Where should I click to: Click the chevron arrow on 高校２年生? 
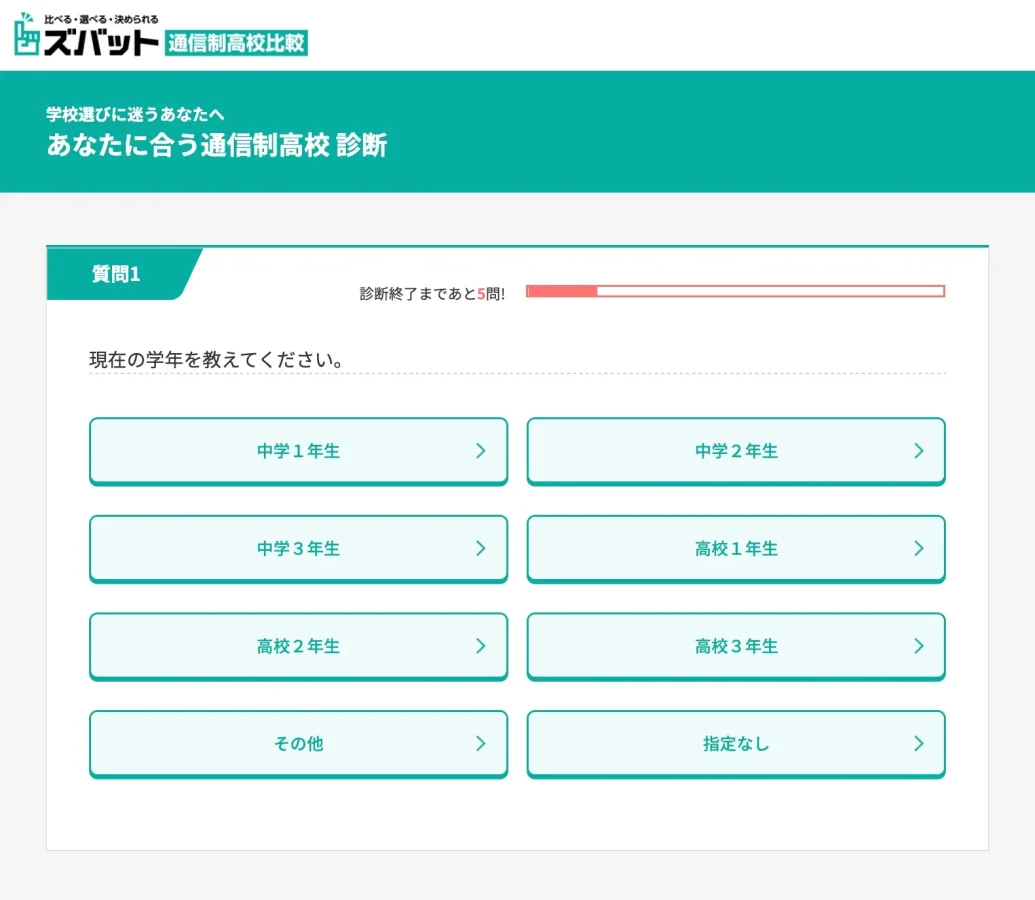point(481,646)
